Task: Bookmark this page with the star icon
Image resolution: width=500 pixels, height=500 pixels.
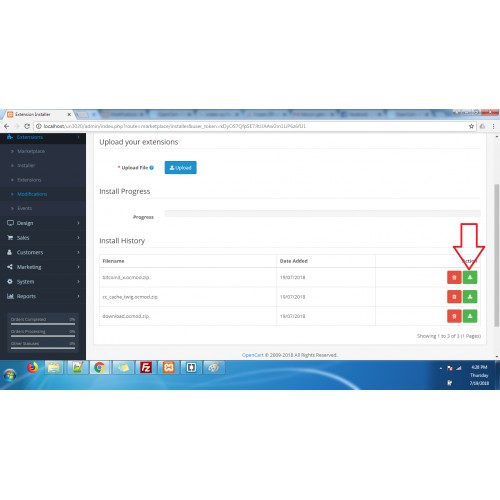Action: click(471, 126)
